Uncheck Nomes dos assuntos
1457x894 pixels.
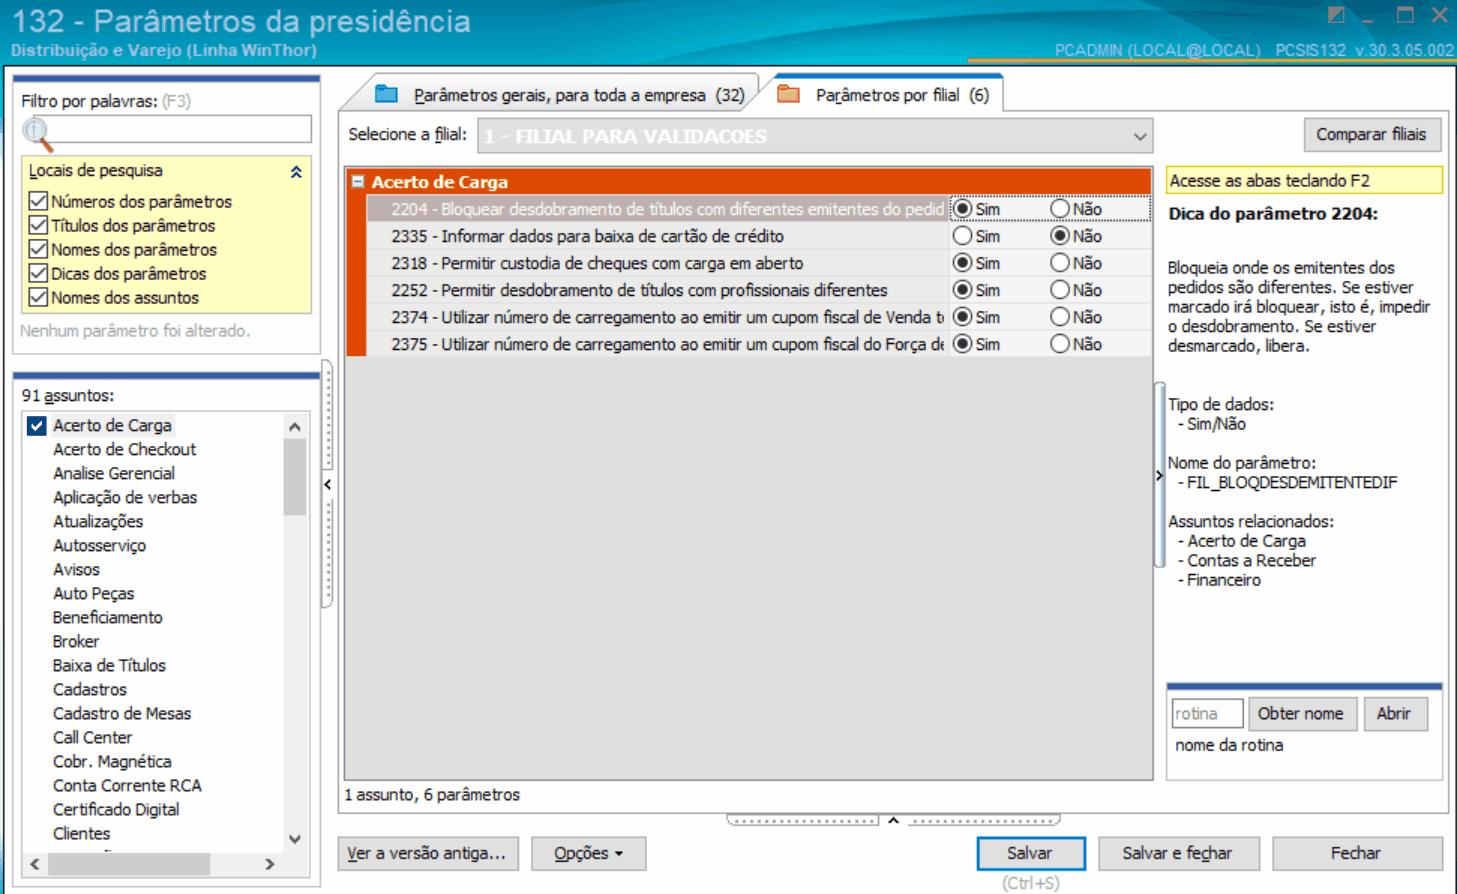point(38,297)
